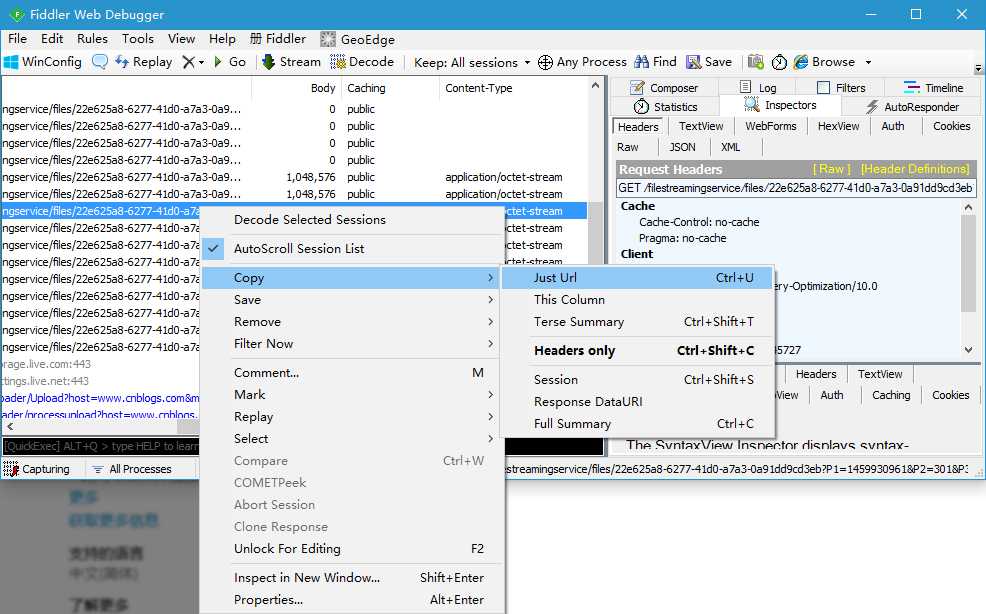Expand the Mark submenu arrow
The width and height of the screenshot is (986, 614).
(490, 395)
